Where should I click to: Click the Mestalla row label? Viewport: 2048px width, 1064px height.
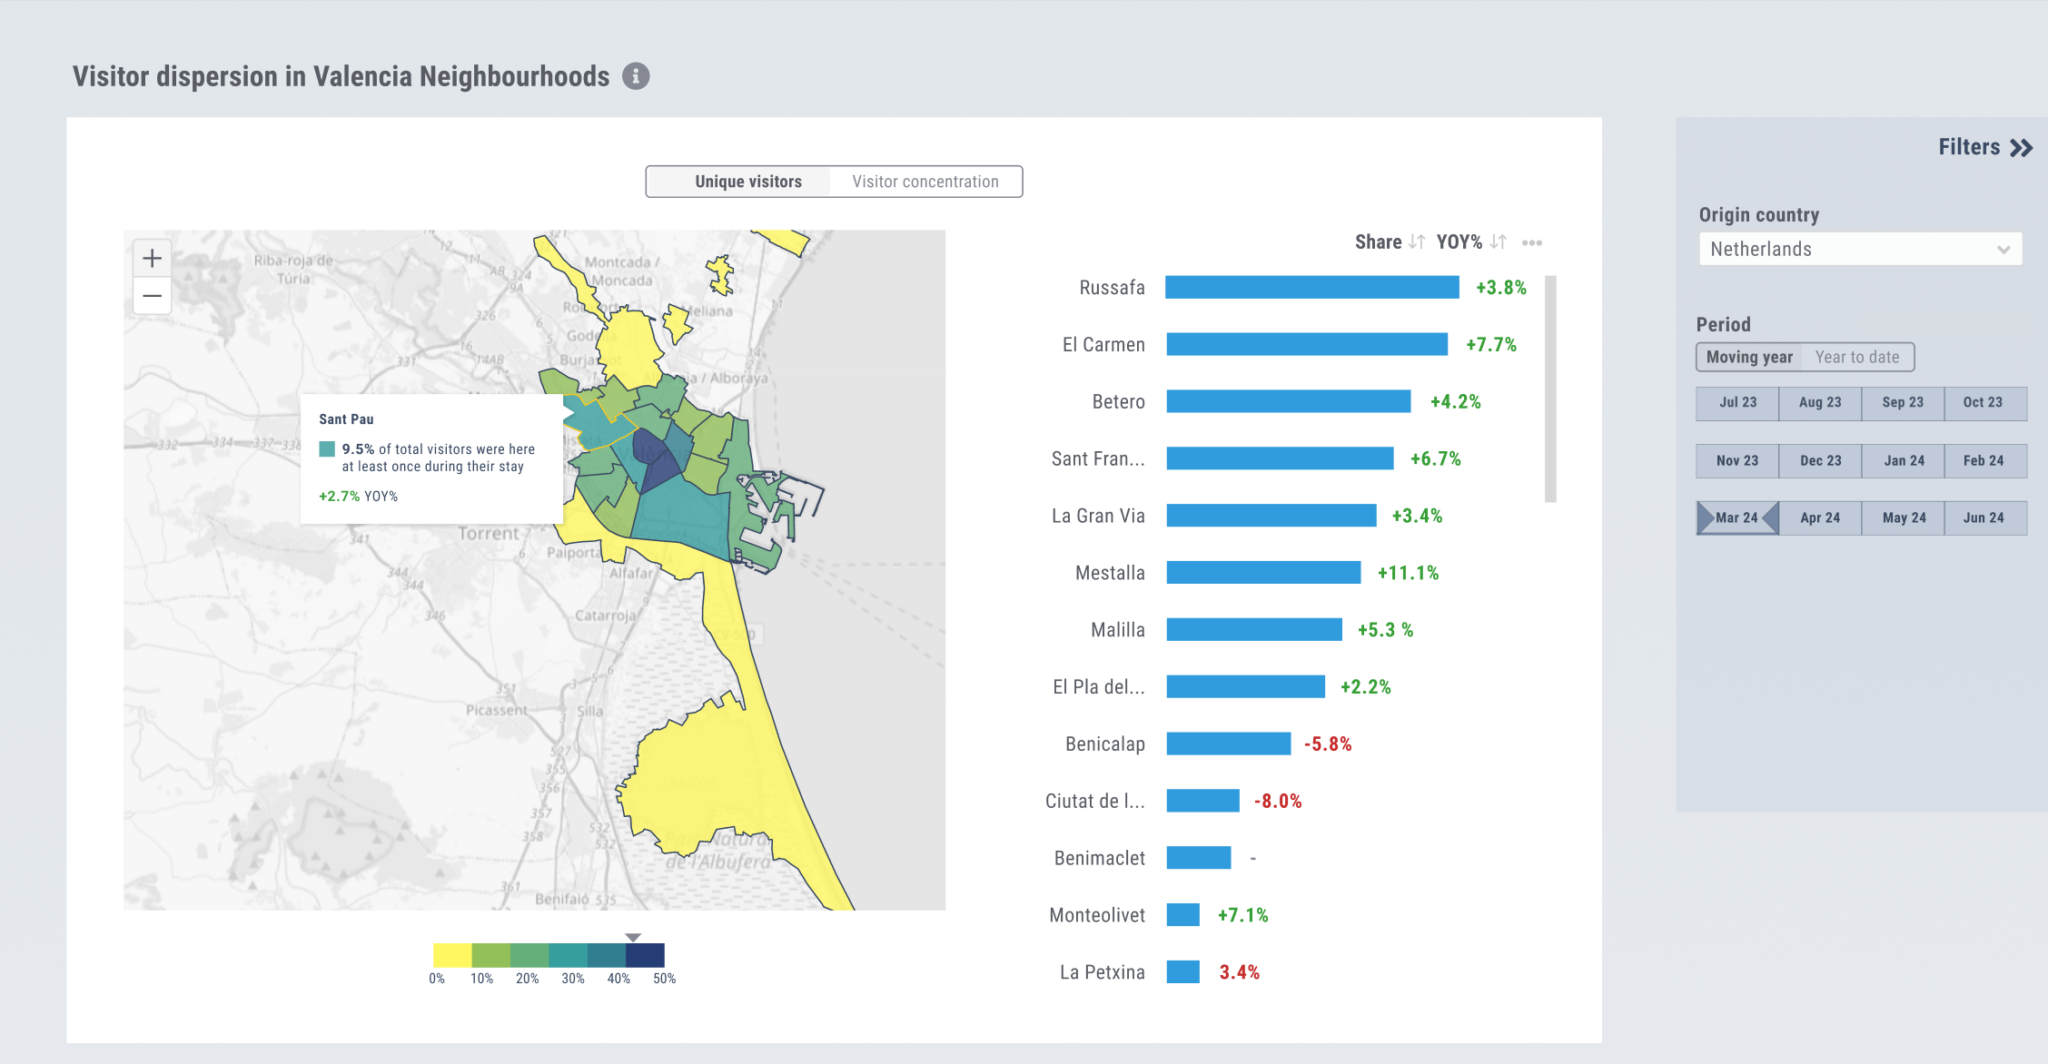(1110, 573)
